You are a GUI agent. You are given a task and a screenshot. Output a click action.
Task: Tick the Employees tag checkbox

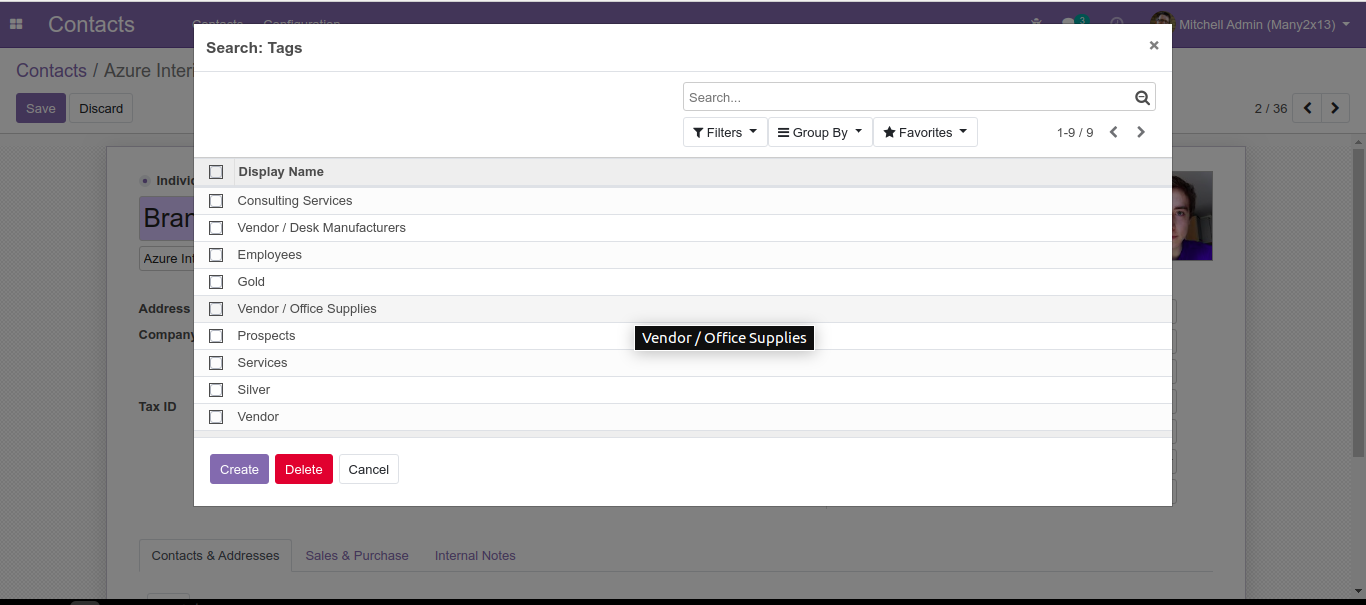pyautogui.click(x=216, y=255)
